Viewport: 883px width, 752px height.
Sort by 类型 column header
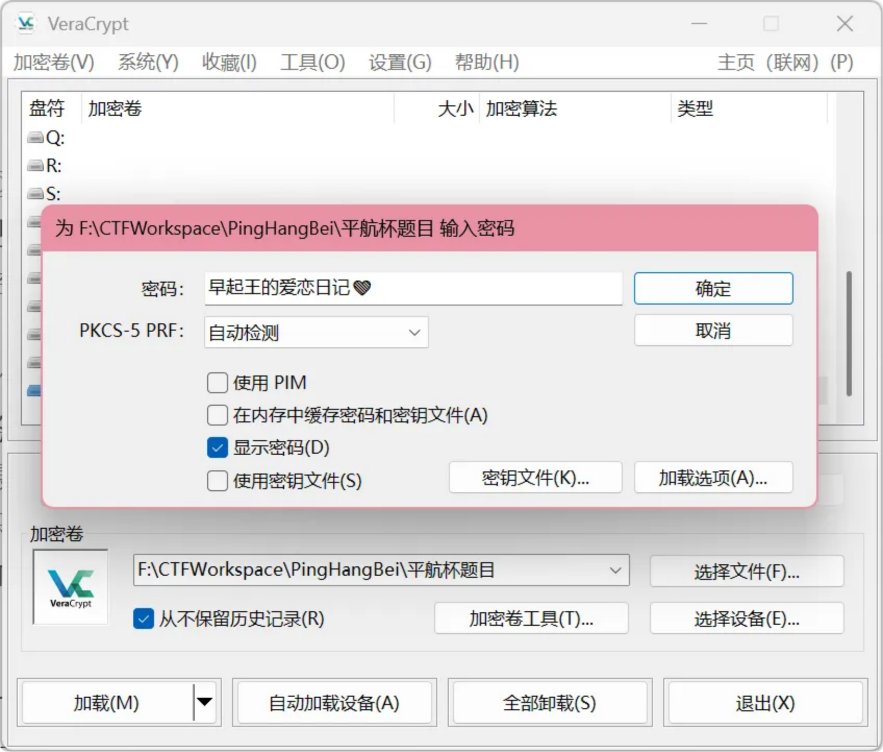pyautogui.click(x=750, y=108)
